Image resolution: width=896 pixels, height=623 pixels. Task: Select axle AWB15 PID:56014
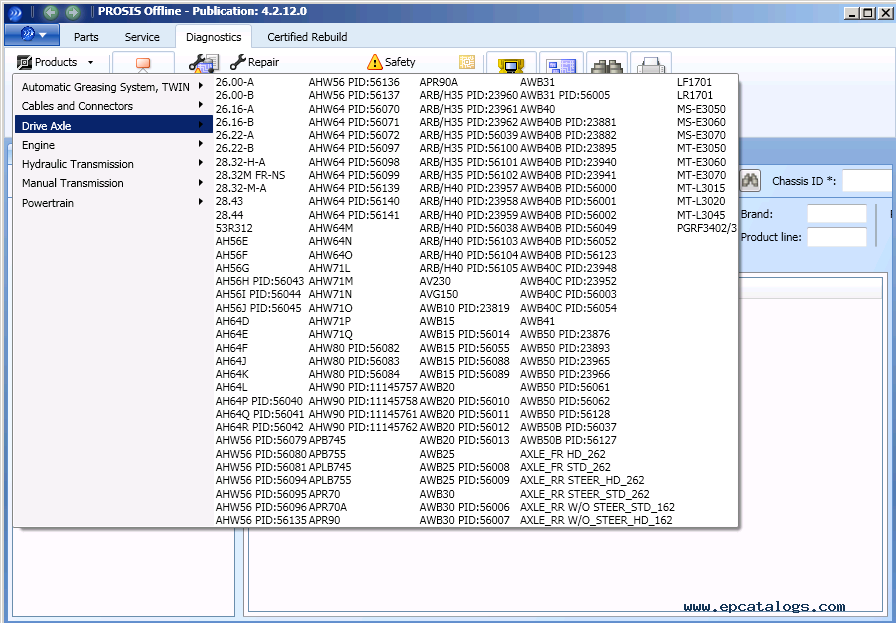[x=465, y=334]
